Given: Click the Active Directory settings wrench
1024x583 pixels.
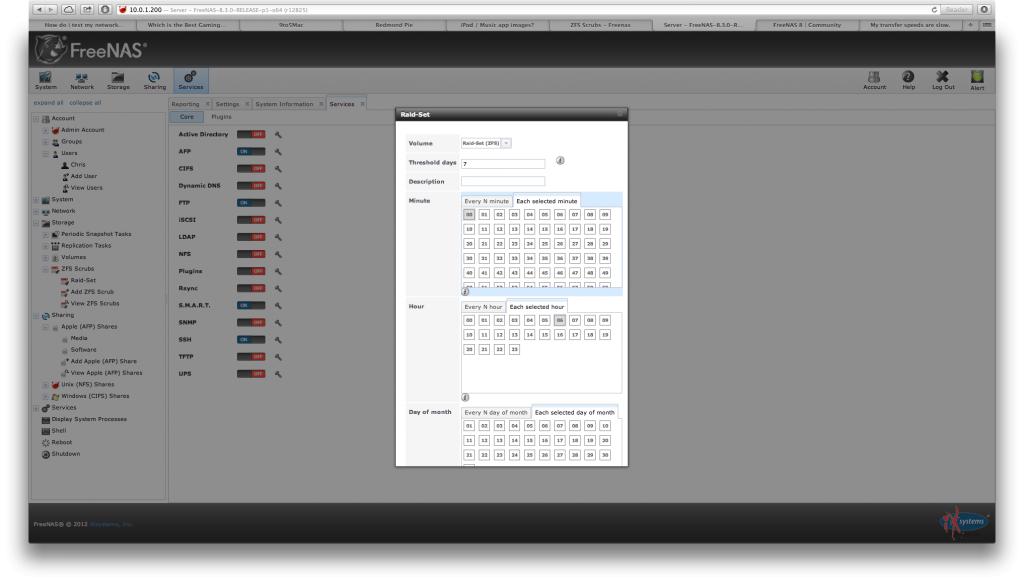Looking at the screenshot, I should (278, 134).
